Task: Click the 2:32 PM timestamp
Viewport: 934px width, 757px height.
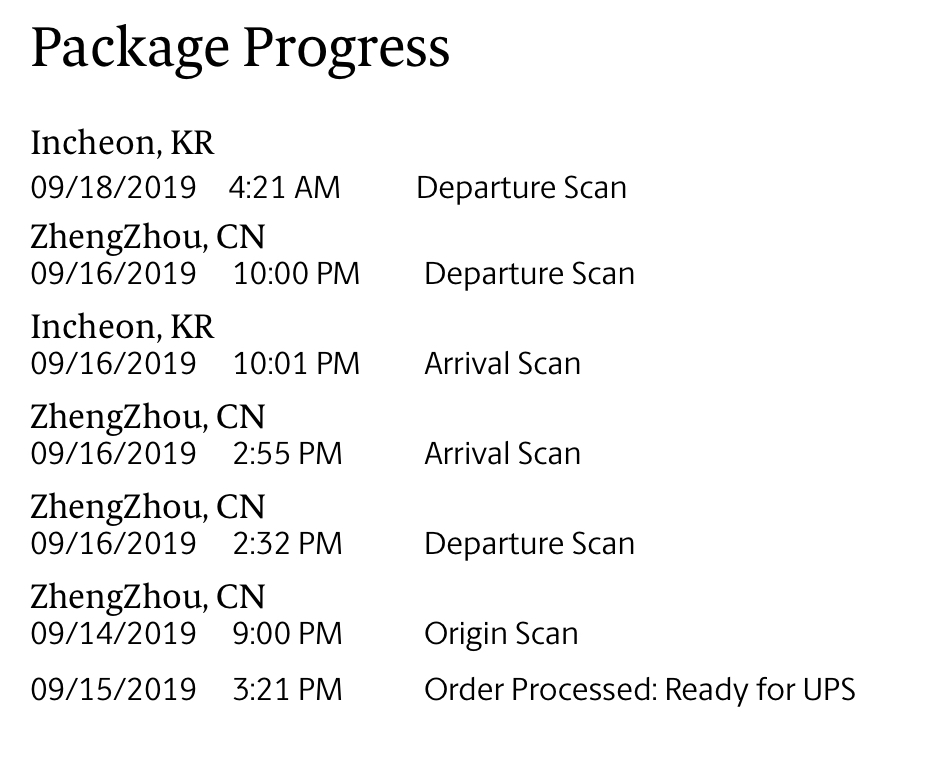Action: tap(287, 544)
